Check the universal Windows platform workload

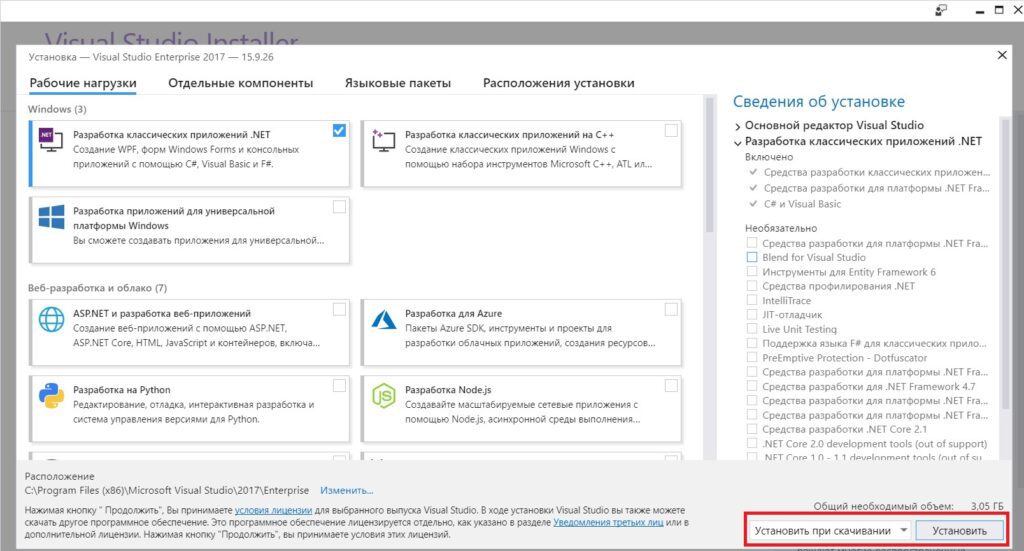point(339,207)
